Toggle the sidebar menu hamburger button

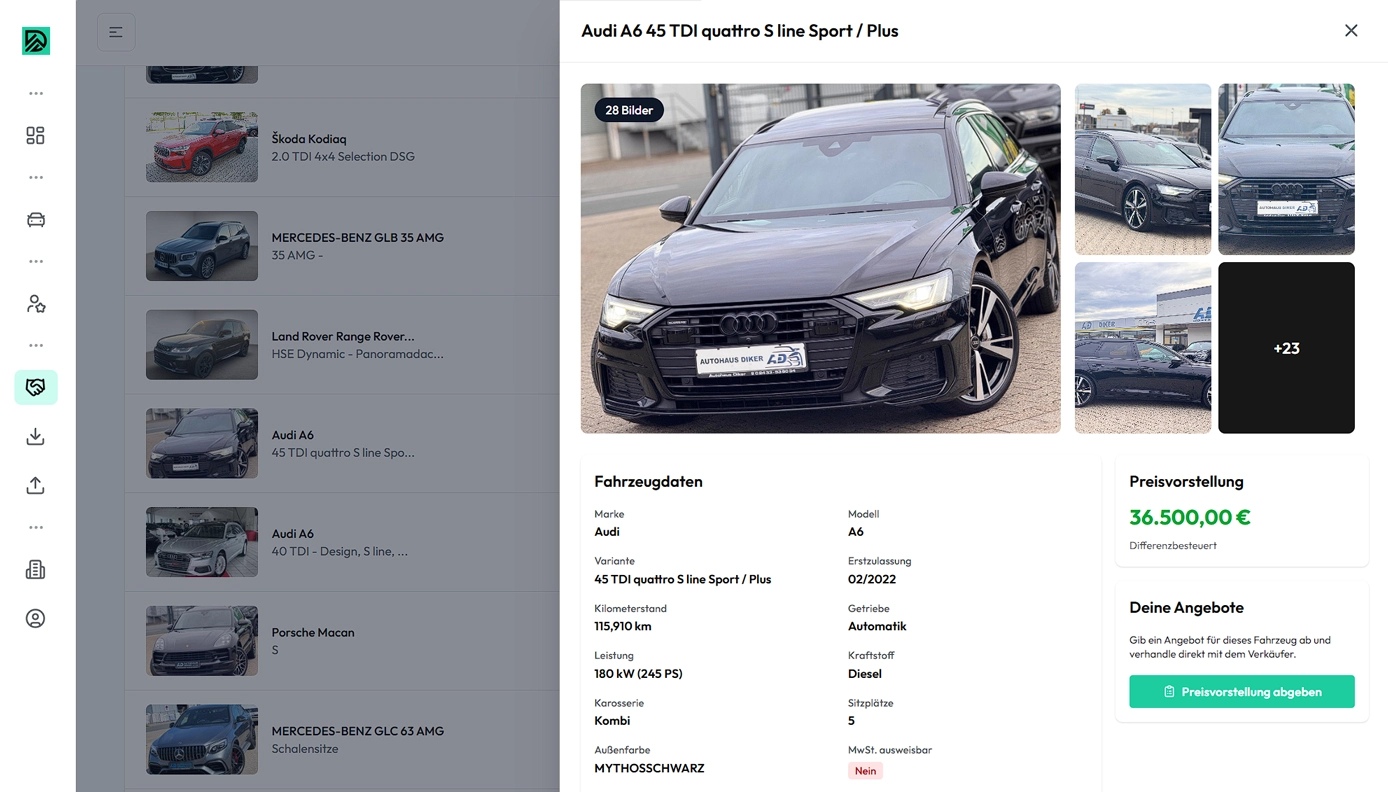[x=116, y=32]
